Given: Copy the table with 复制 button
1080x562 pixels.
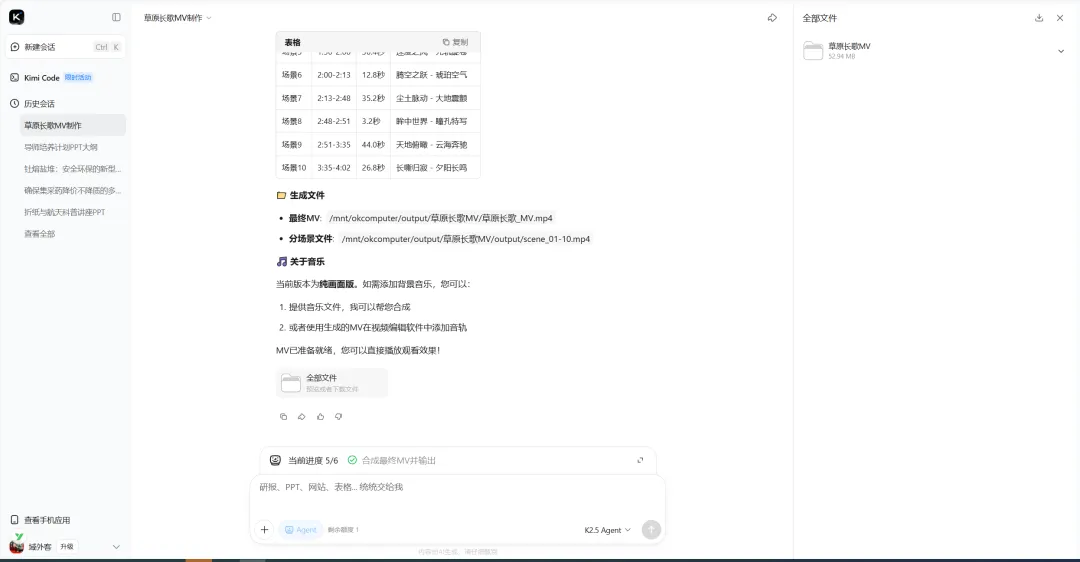Looking at the screenshot, I should pyautogui.click(x=455, y=42).
